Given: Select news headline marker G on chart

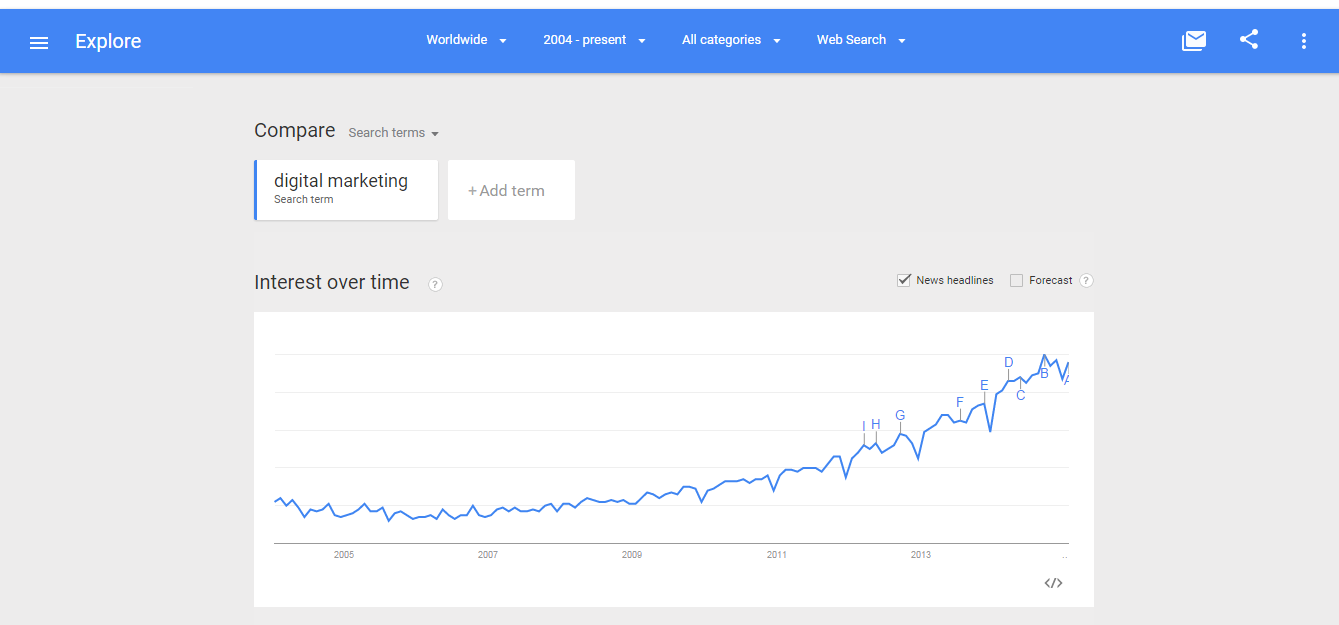Looking at the screenshot, I should coord(900,416).
